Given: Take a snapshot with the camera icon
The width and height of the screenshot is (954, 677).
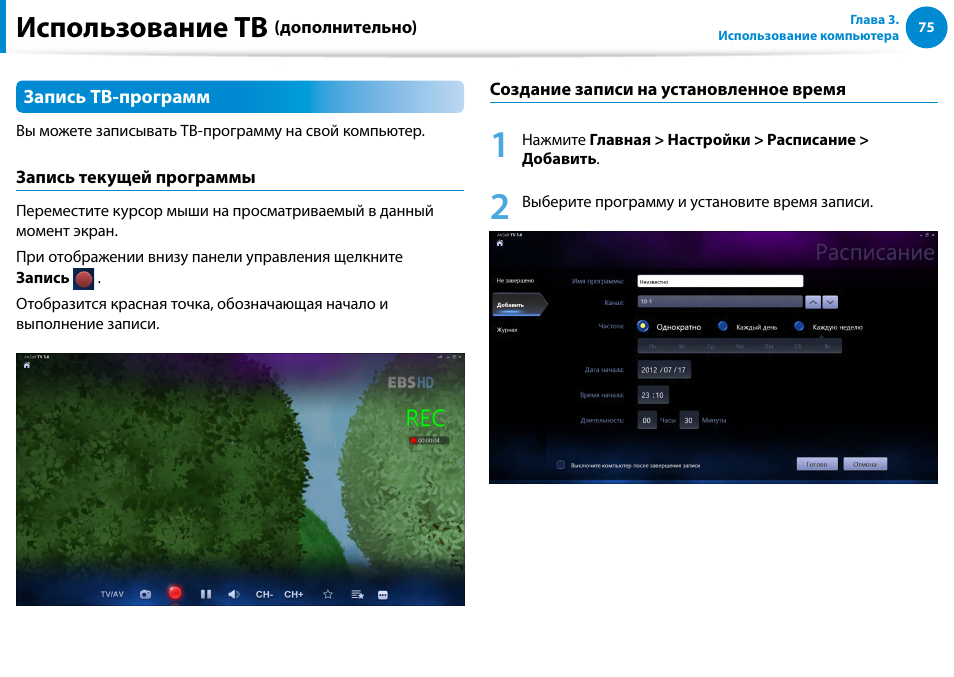Looking at the screenshot, I should [145, 594].
